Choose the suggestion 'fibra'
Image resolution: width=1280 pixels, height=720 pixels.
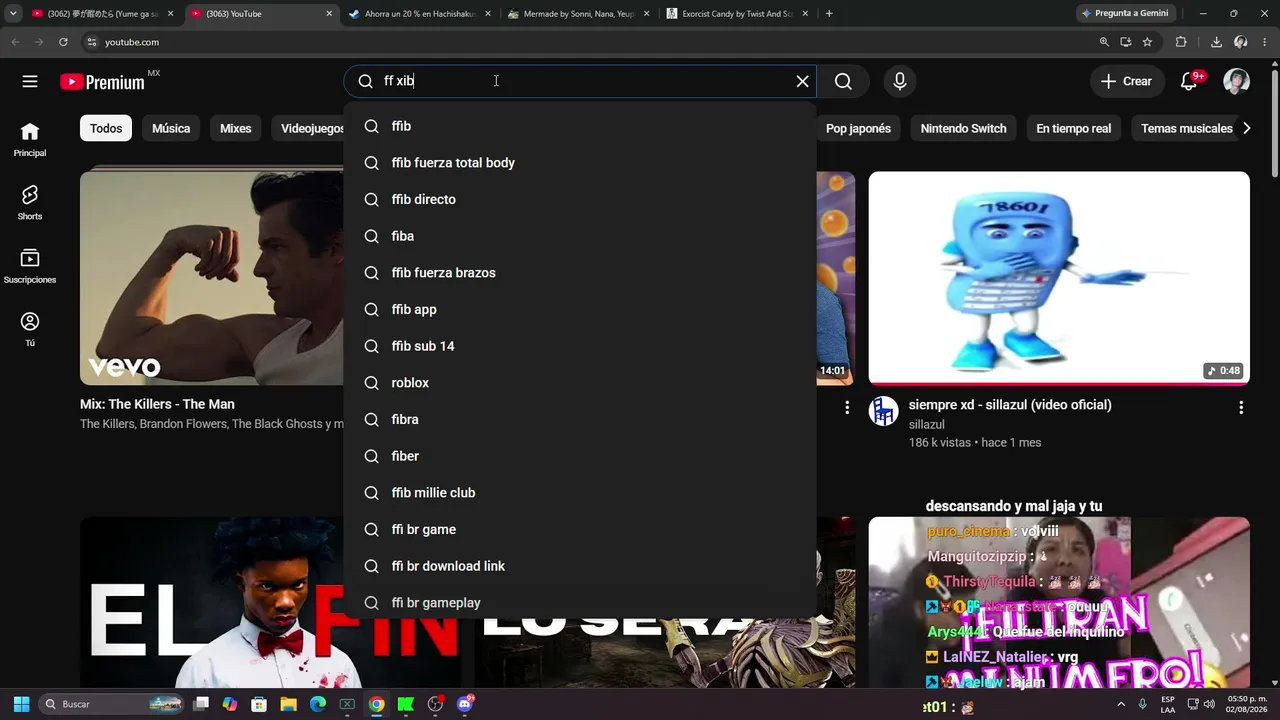coord(580,419)
